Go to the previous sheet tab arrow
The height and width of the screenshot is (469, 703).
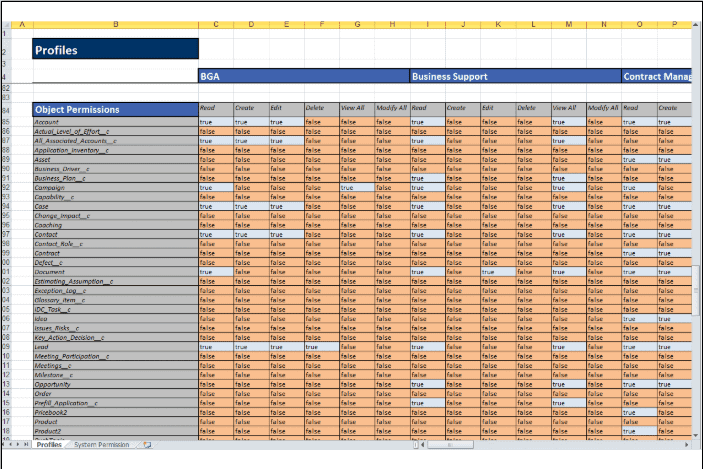point(12,444)
